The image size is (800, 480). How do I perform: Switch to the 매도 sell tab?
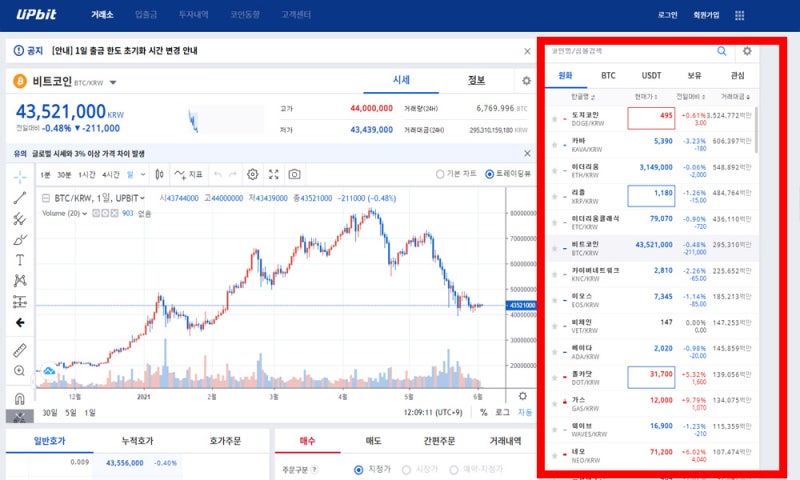pos(373,441)
